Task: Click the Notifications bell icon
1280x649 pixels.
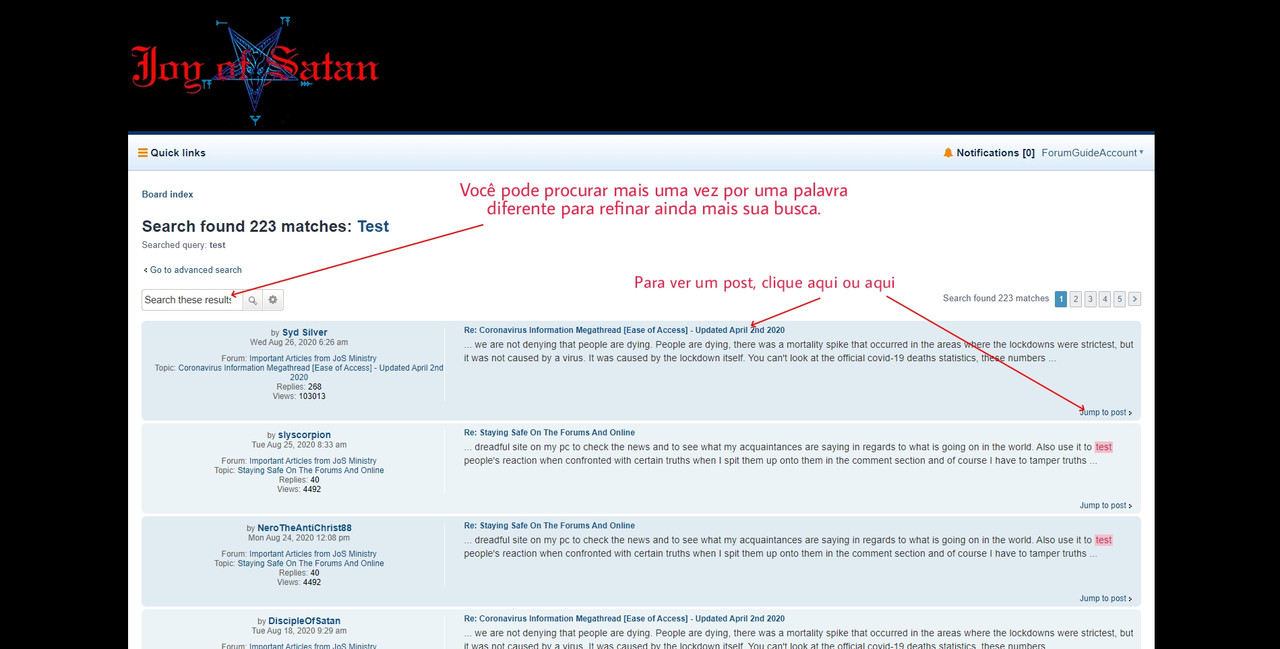Action: [948, 153]
